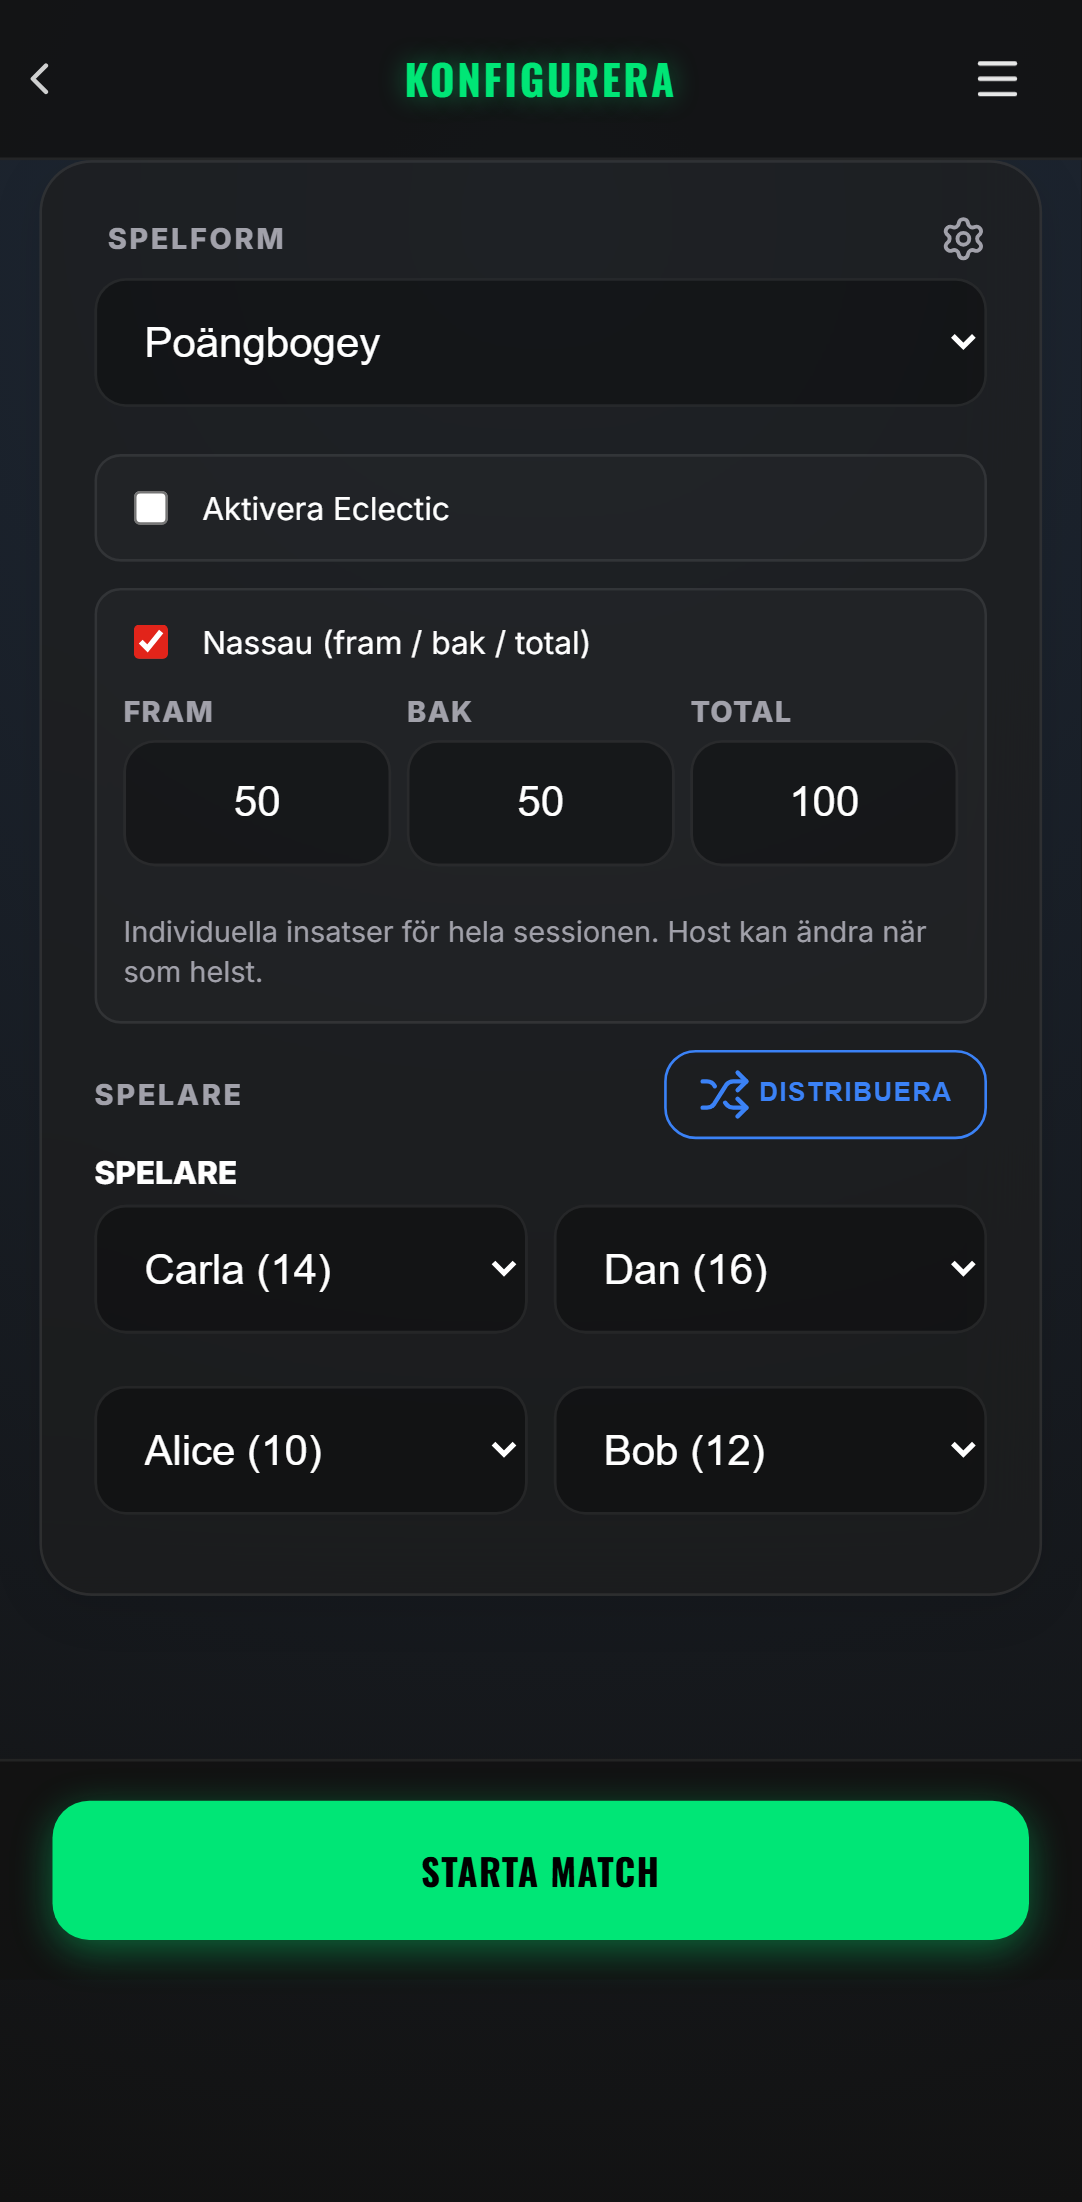Uncheck the Nassau checkbox

coord(151,642)
